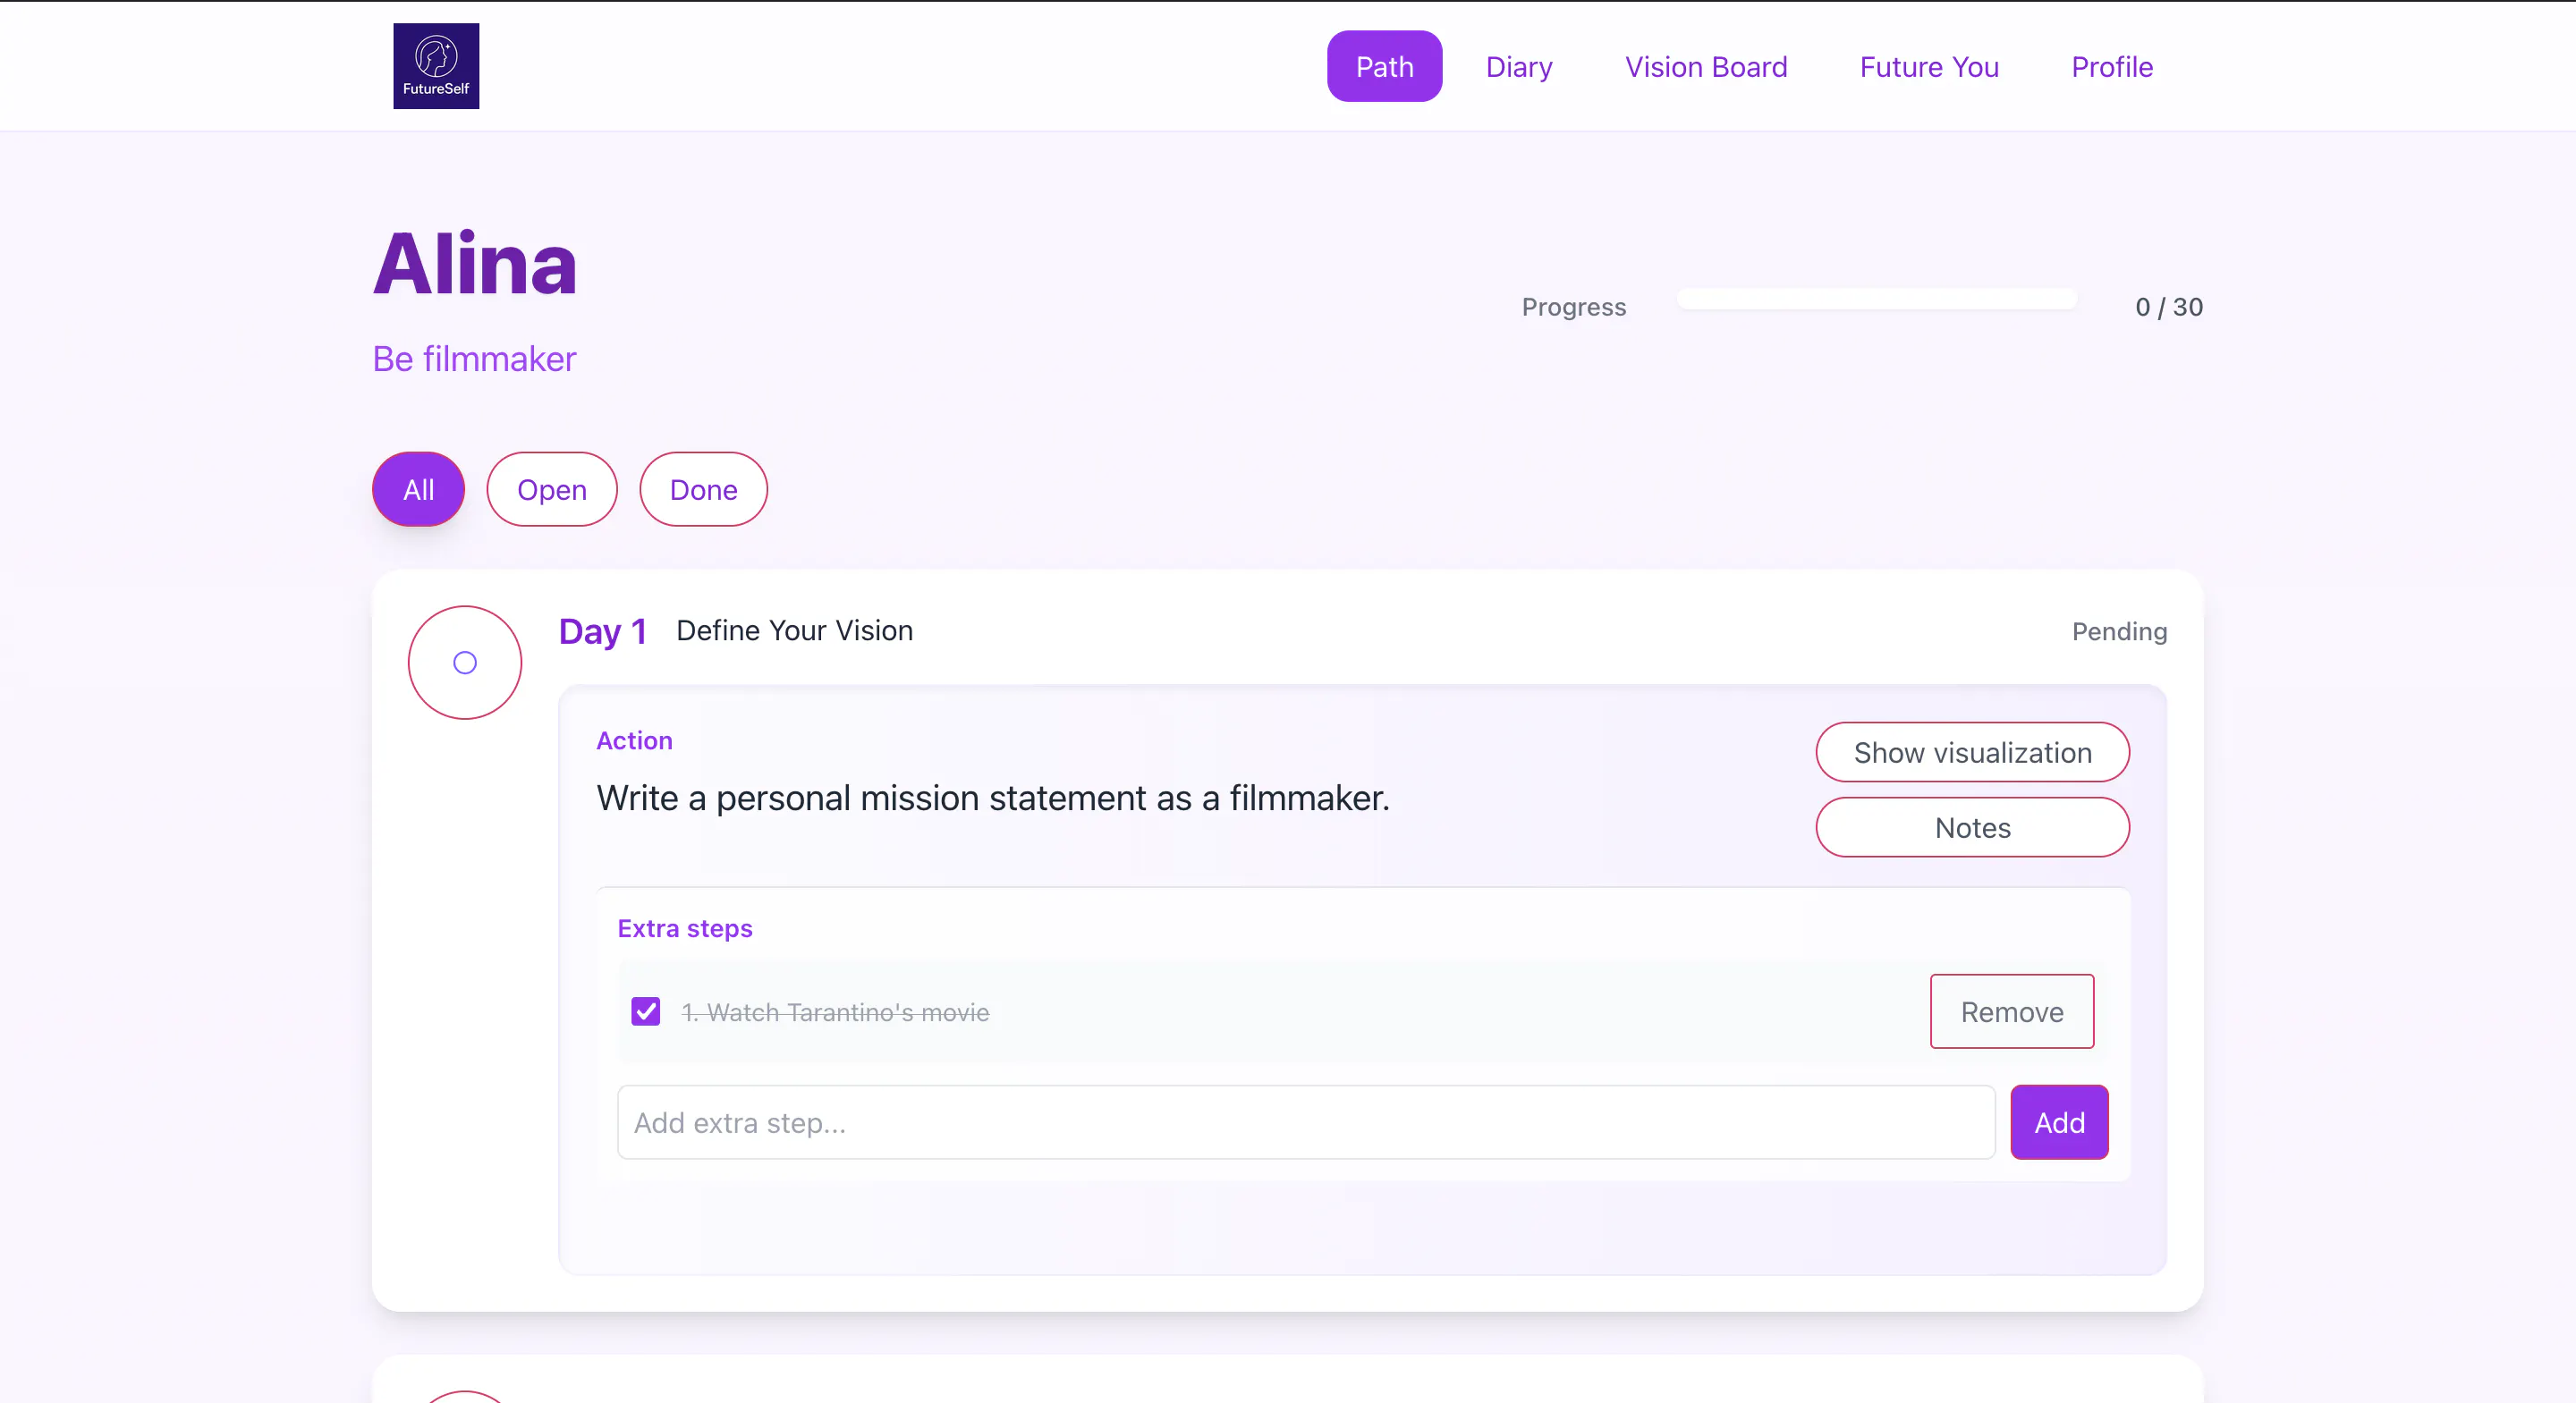Go to the Diary page
This screenshot has height=1403, width=2576.
click(x=1519, y=67)
